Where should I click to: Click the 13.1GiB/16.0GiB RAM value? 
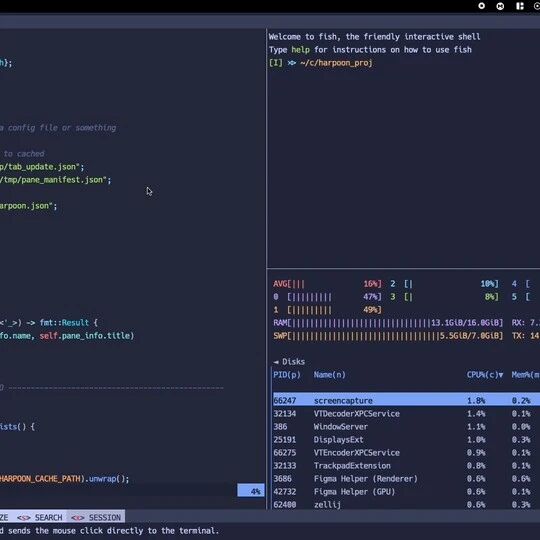pos(465,323)
